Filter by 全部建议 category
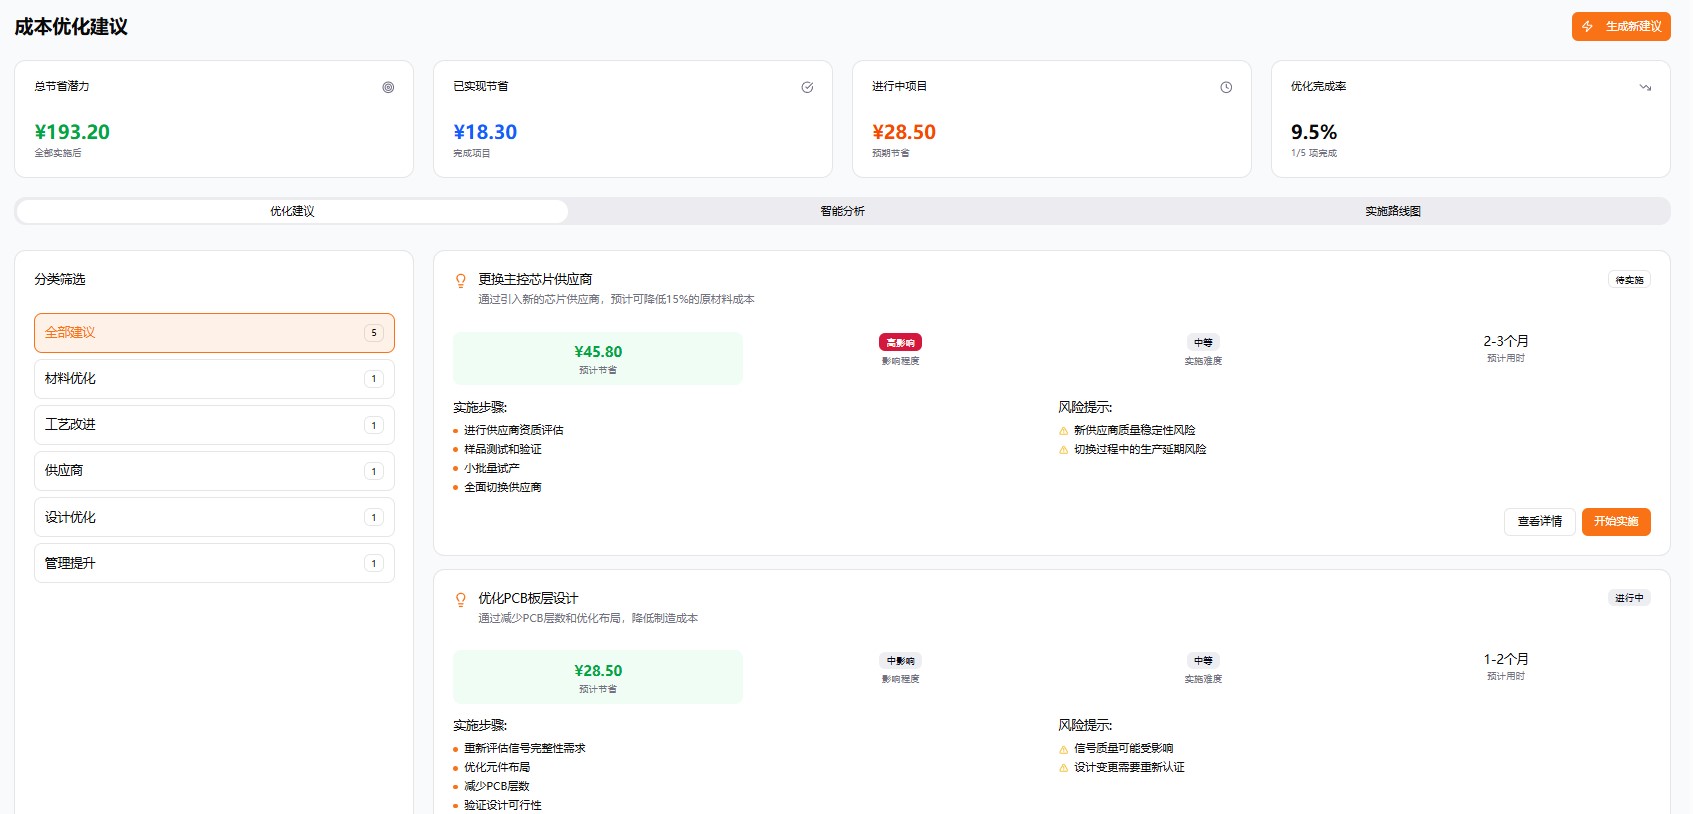The width and height of the screenshot is (1693, 814). (214, 333)
